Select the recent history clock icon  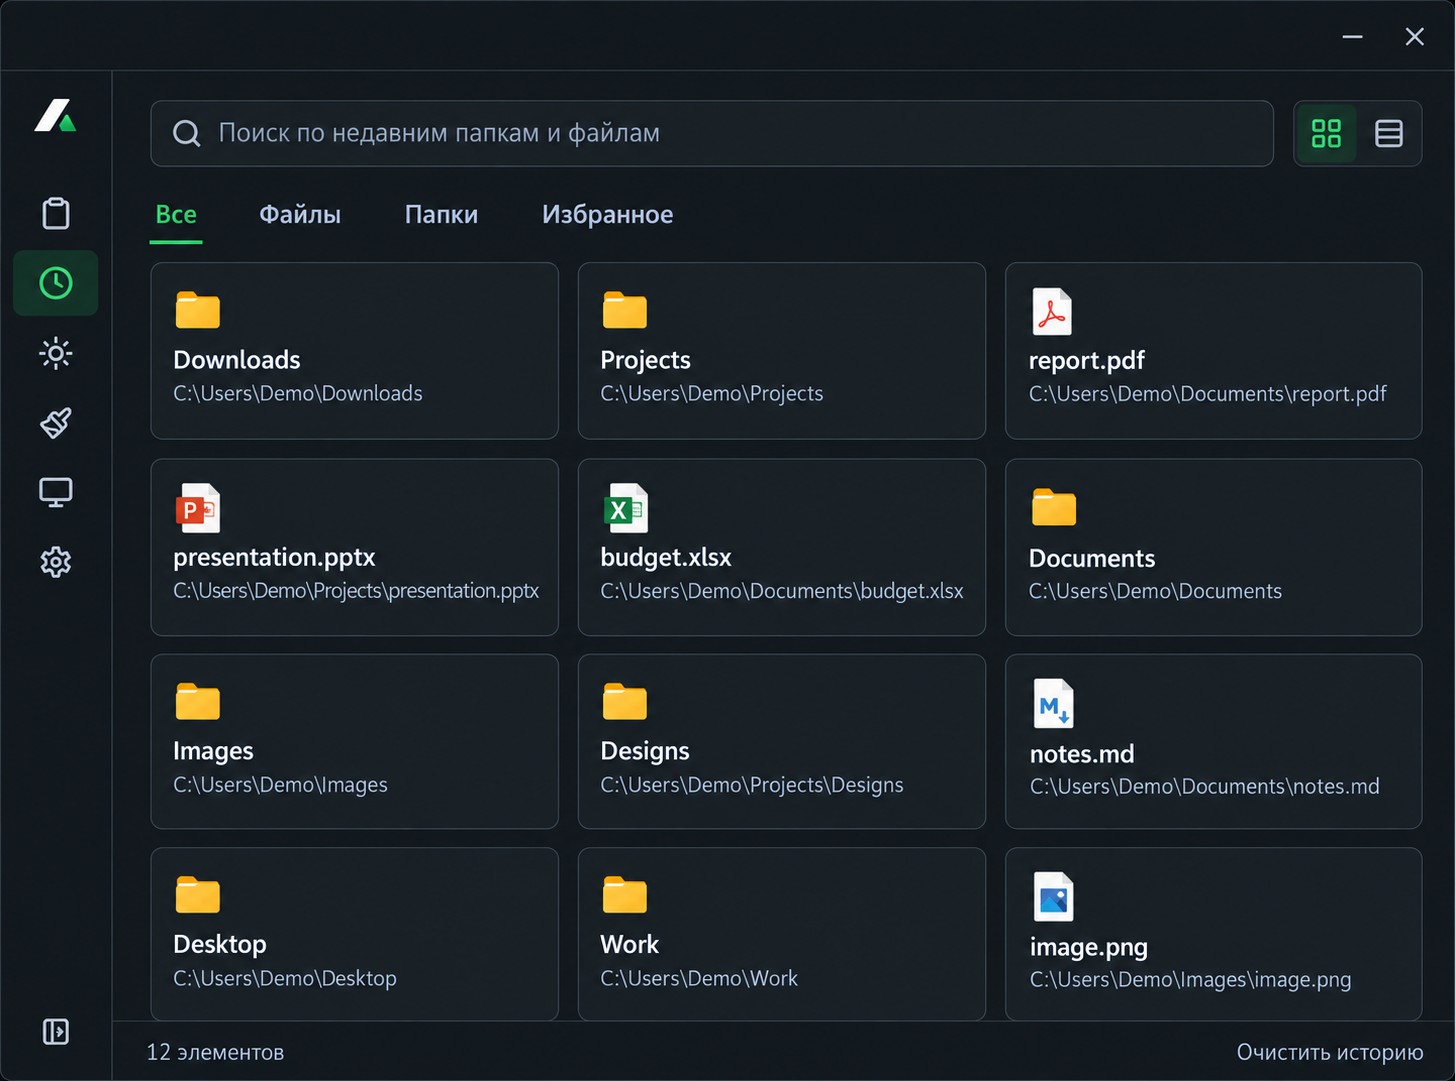tap(56, 283)
